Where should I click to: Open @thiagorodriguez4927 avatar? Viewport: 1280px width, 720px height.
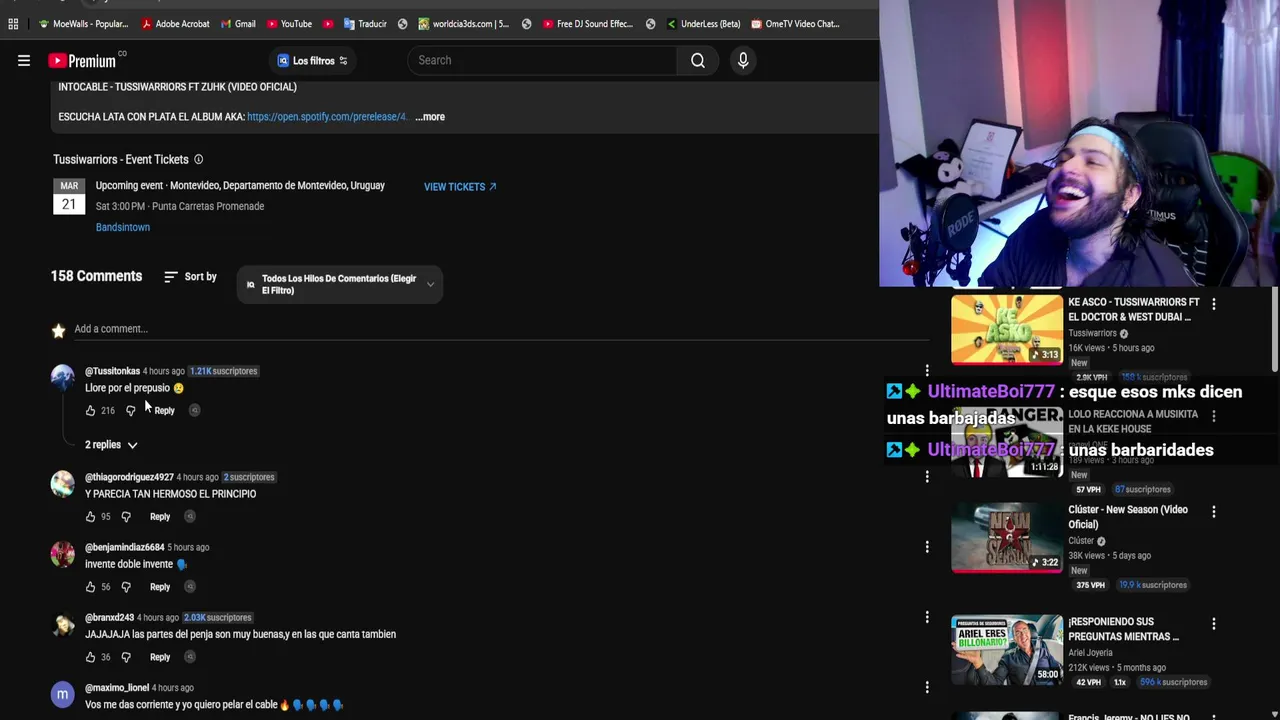(63, 484)
